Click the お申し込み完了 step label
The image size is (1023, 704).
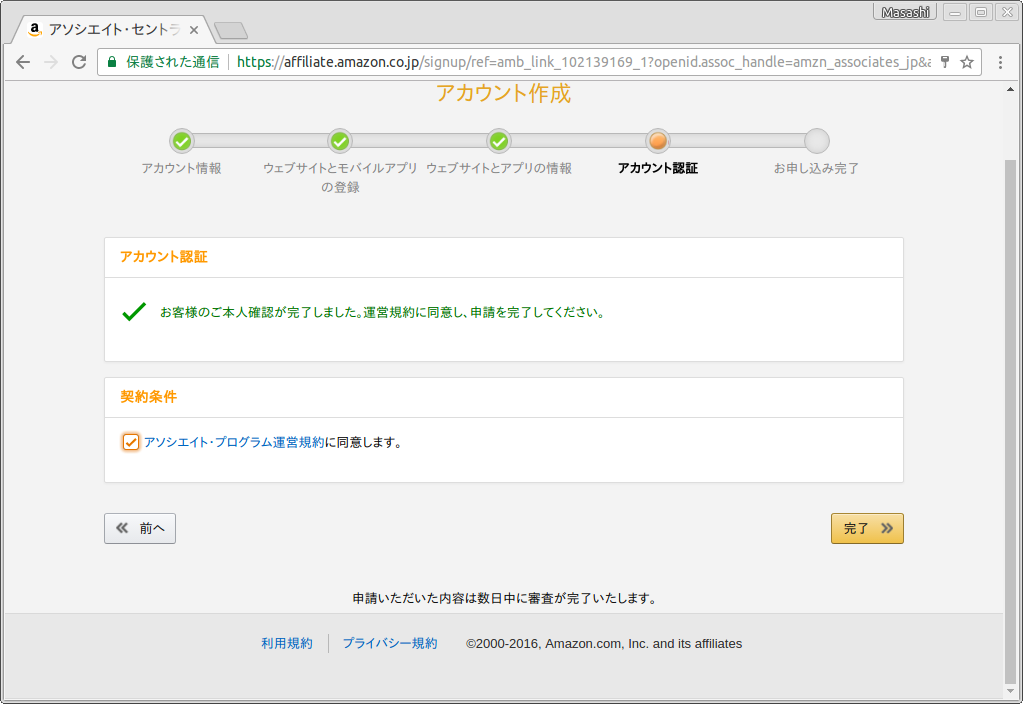tap(816, 168)
